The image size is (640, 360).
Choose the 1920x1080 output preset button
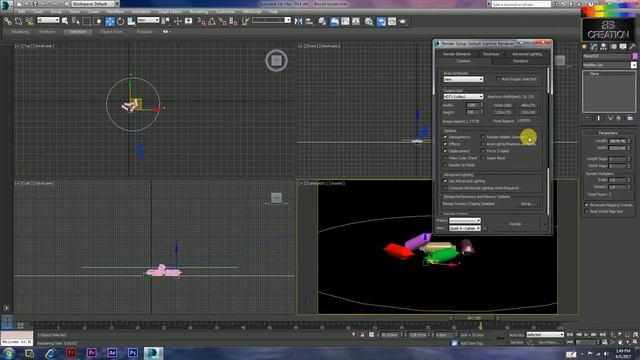[x=502, y=105]
